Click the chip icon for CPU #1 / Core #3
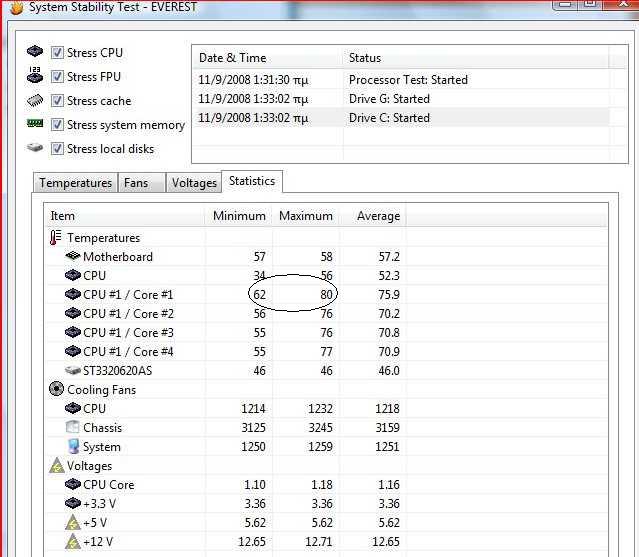Viewport: 639px width, 557px height. point(73,332)
